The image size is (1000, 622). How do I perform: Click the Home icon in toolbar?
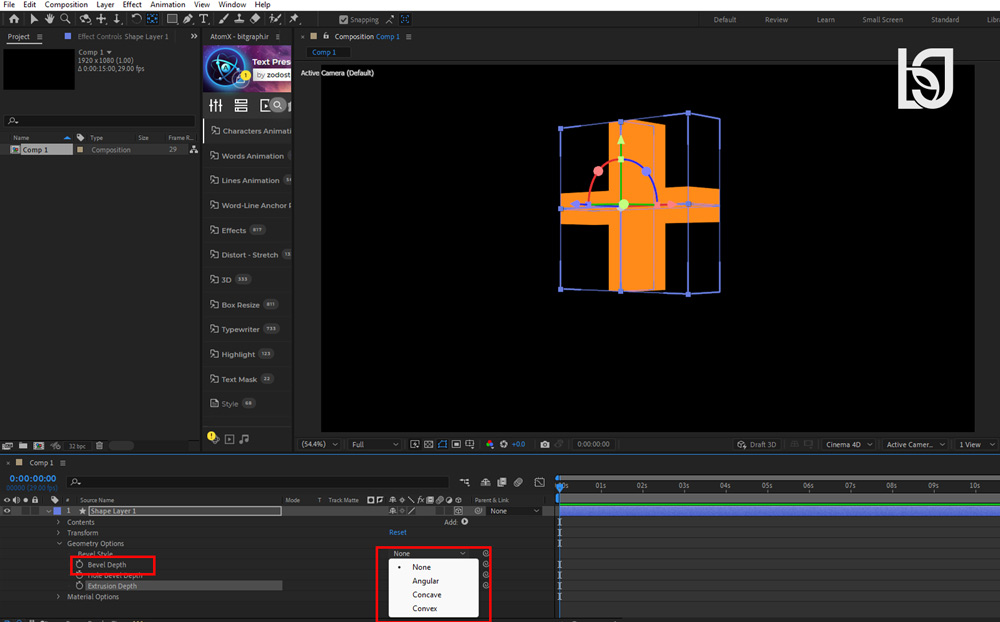[14, 19]
